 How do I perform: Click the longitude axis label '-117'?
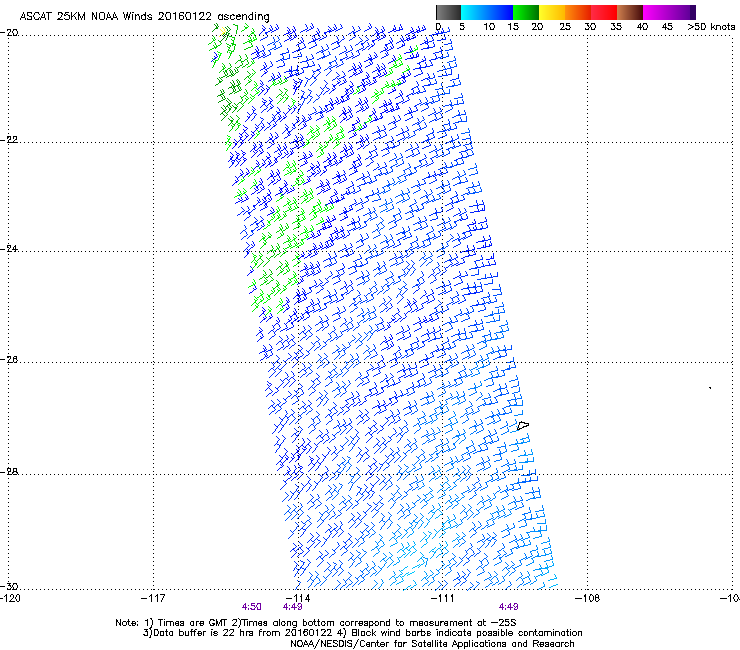point(153,598)
